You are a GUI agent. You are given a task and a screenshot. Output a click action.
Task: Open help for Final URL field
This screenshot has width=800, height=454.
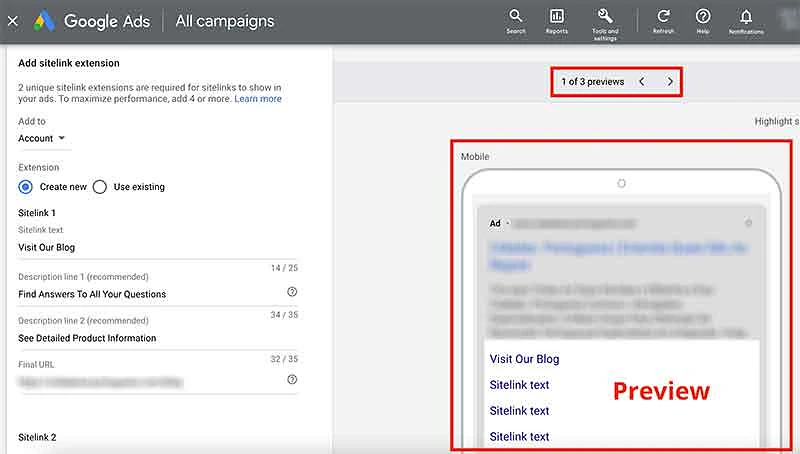pyautogui.click(x=292, y=380)
